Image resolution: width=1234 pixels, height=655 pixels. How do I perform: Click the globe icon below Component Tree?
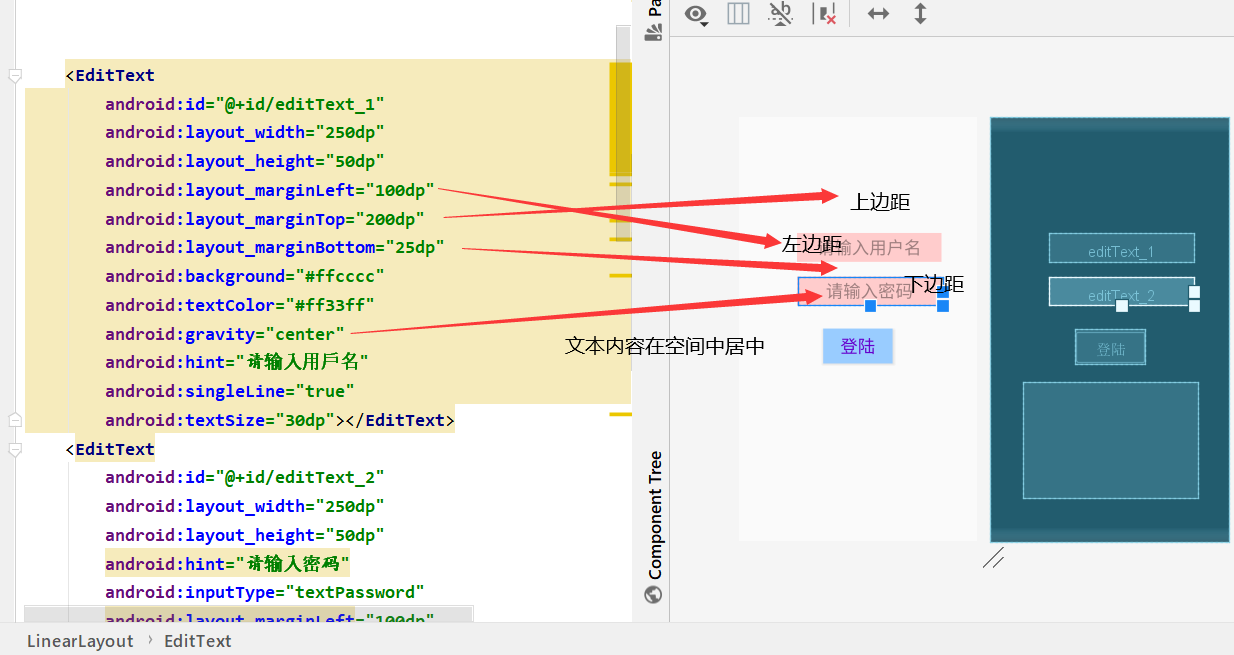pos(654,595)
